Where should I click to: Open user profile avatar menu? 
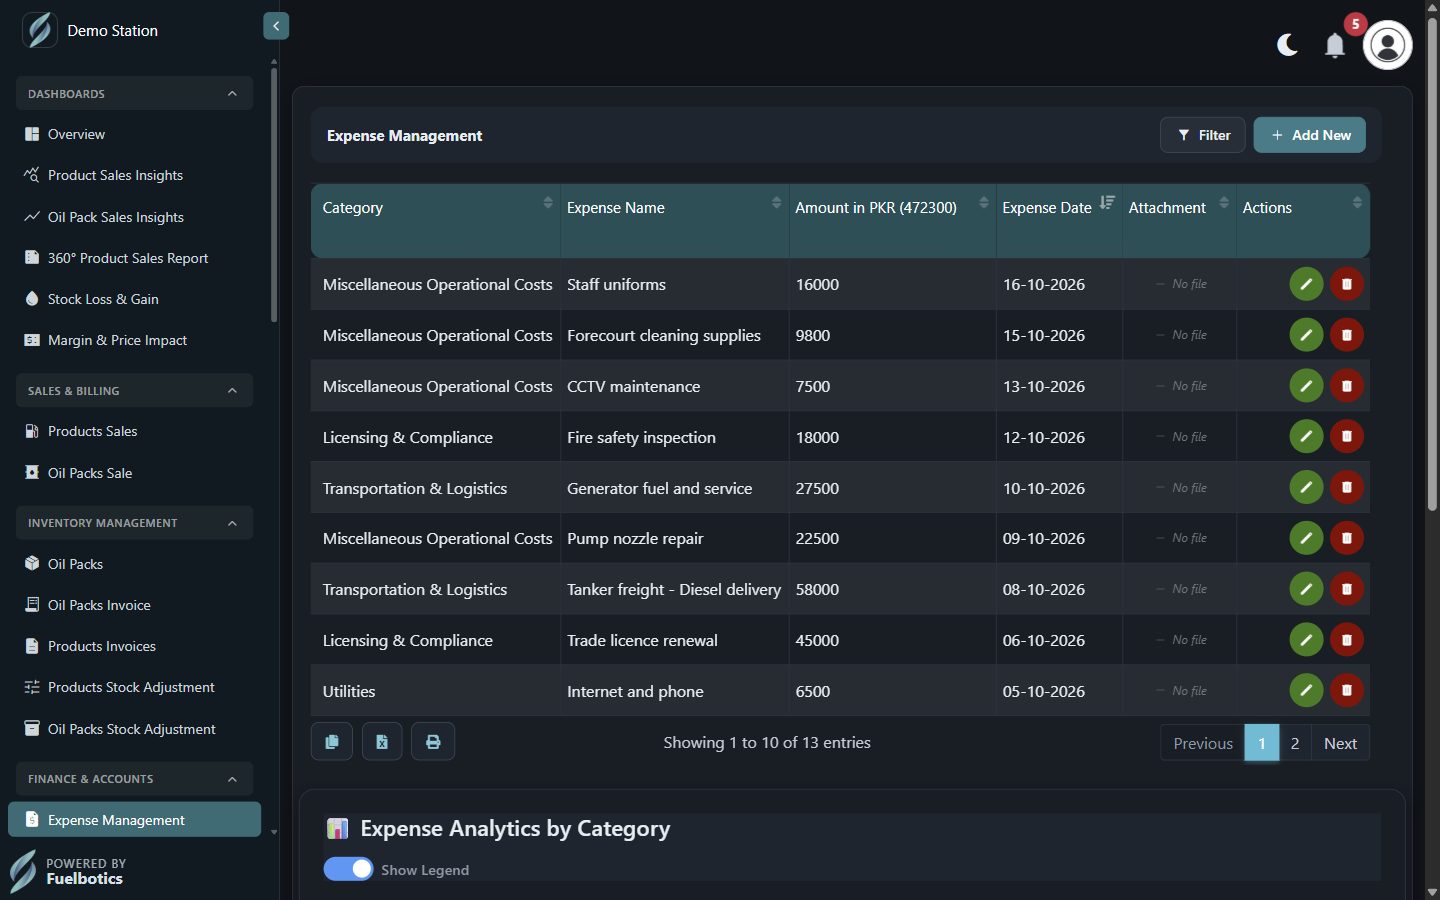1388,45
